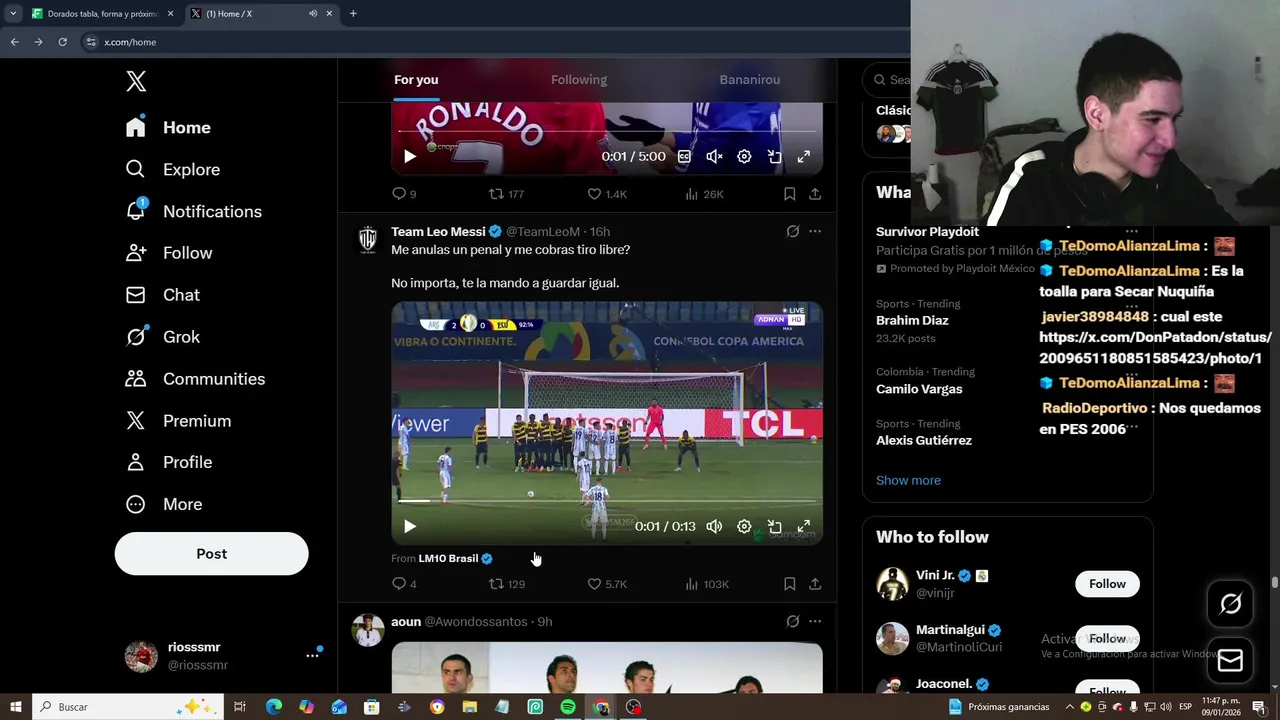Ask Grok about Team Leo Messi post
1280x720 pixels.
pyautogui.click(x=793, y=232)
